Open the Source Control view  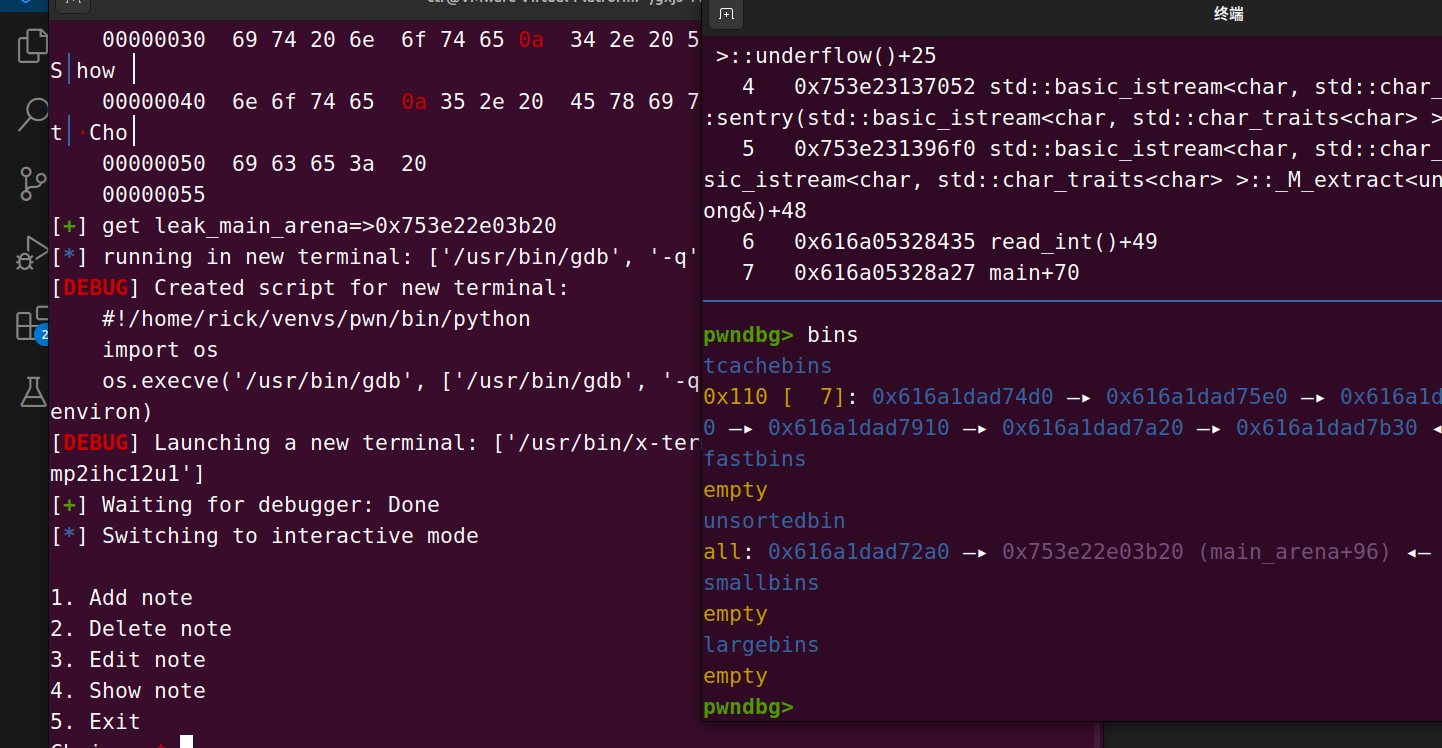pos(32,184)
